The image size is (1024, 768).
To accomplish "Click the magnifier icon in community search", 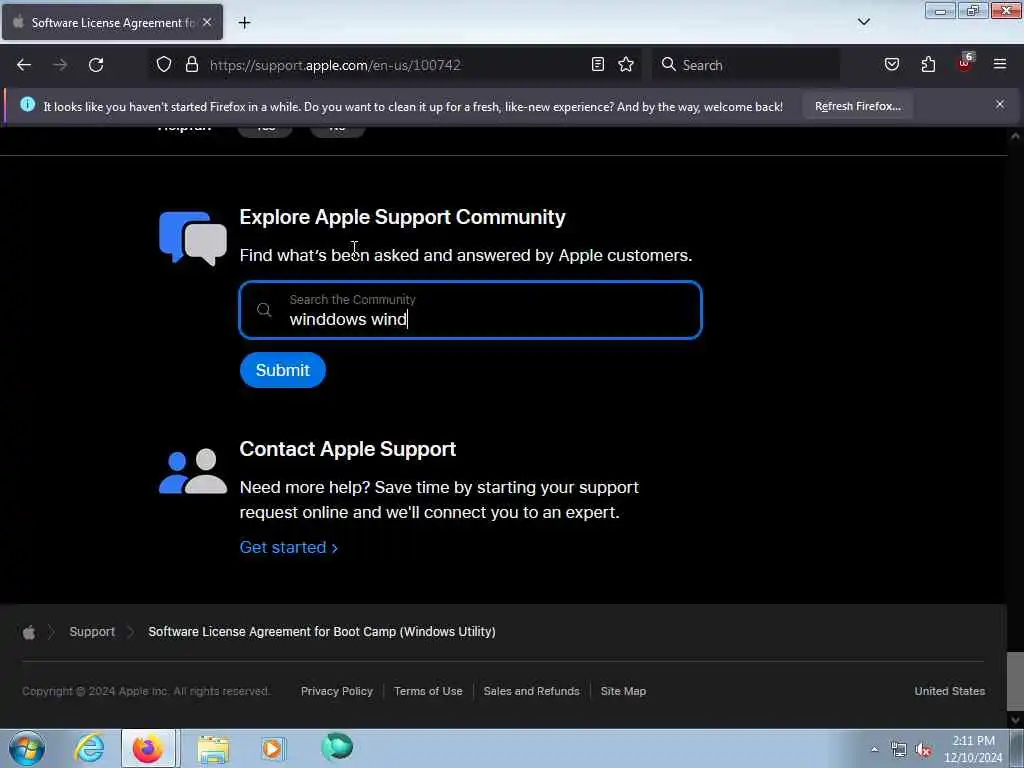I will [264, 310].
